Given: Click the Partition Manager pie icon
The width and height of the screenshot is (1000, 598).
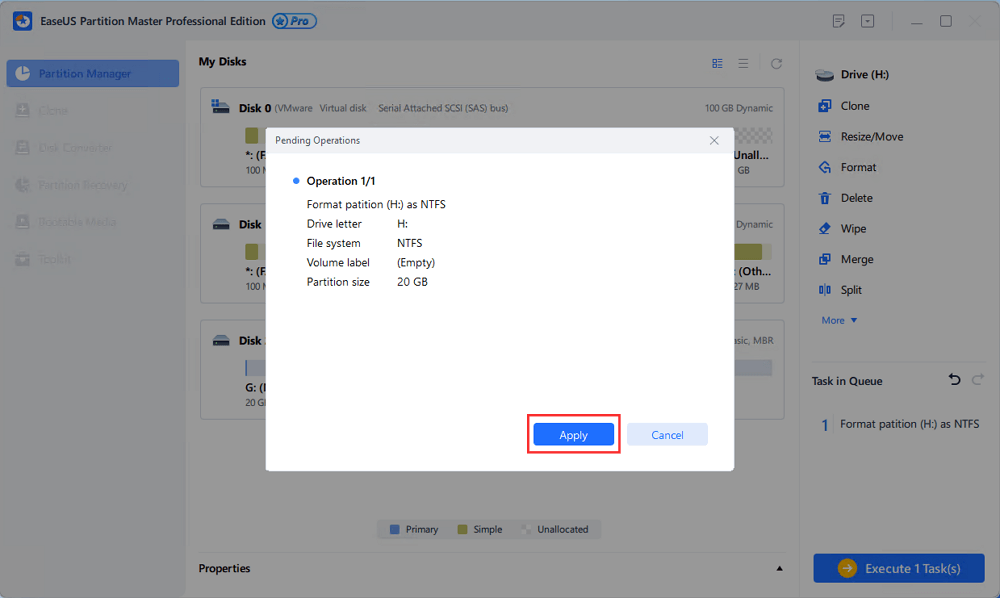Looking at the screenshot, I should [23, 73].
